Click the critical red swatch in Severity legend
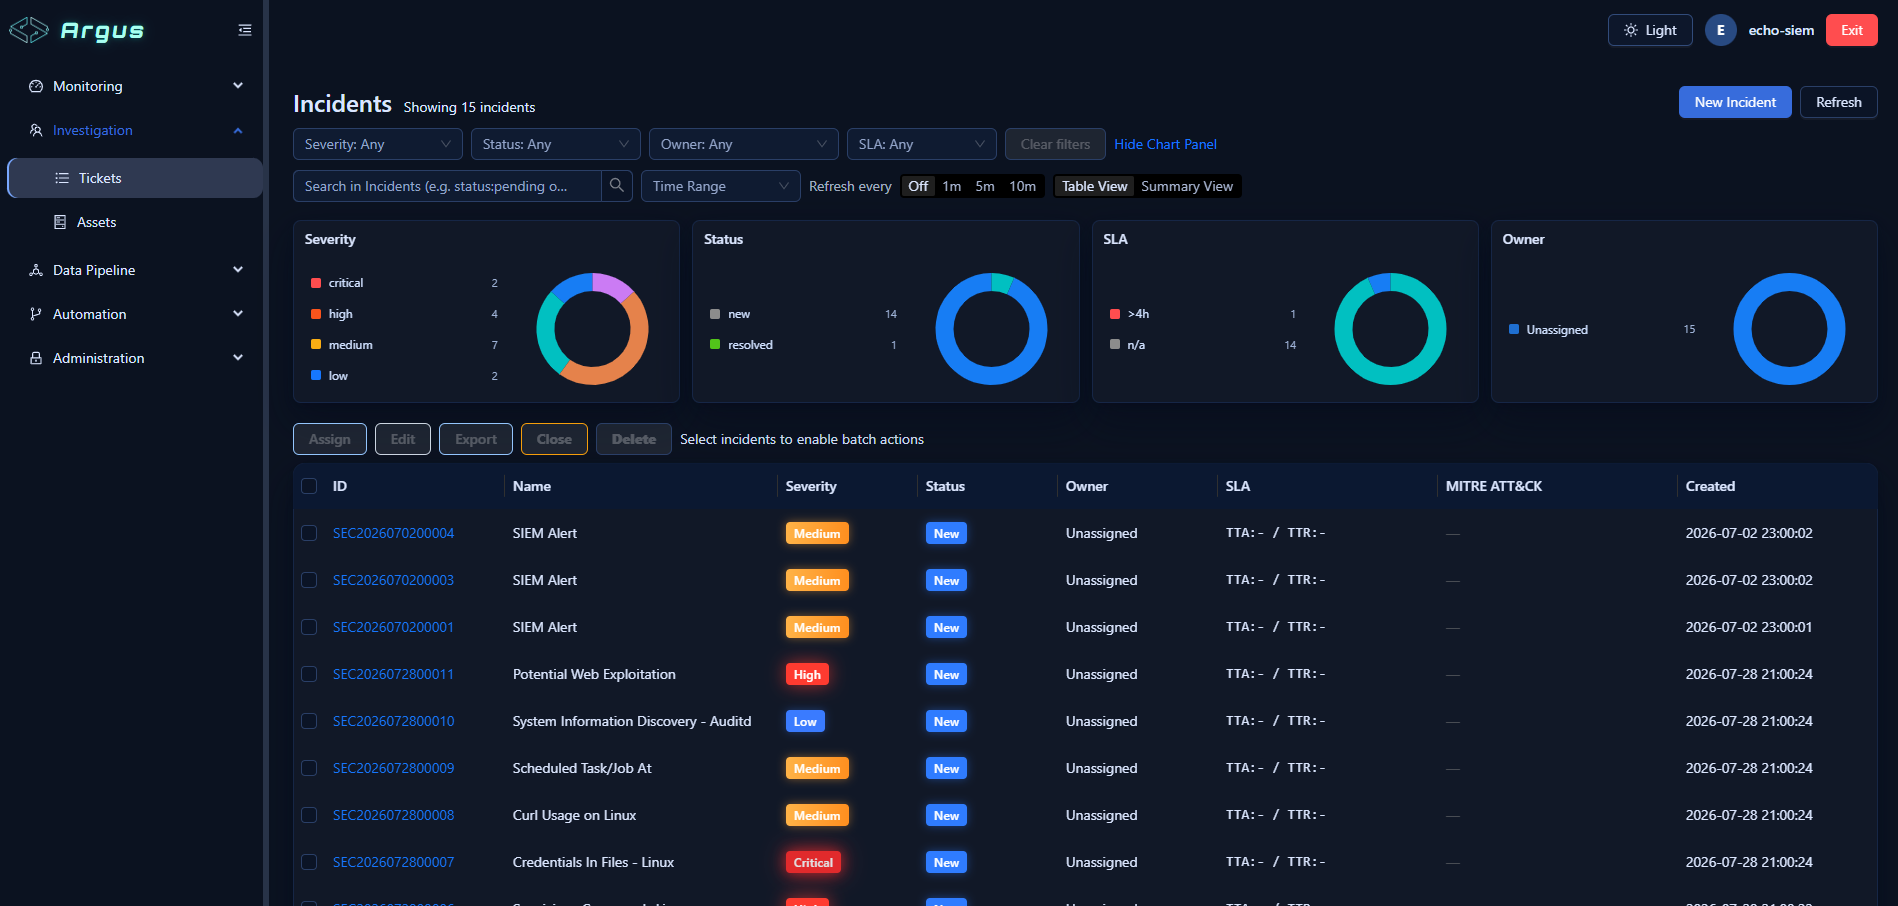 coord(316,283)
